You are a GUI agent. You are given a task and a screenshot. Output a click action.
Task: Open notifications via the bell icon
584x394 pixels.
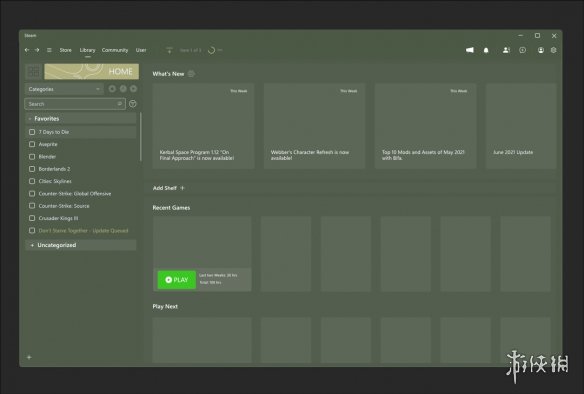coord(486,50)
